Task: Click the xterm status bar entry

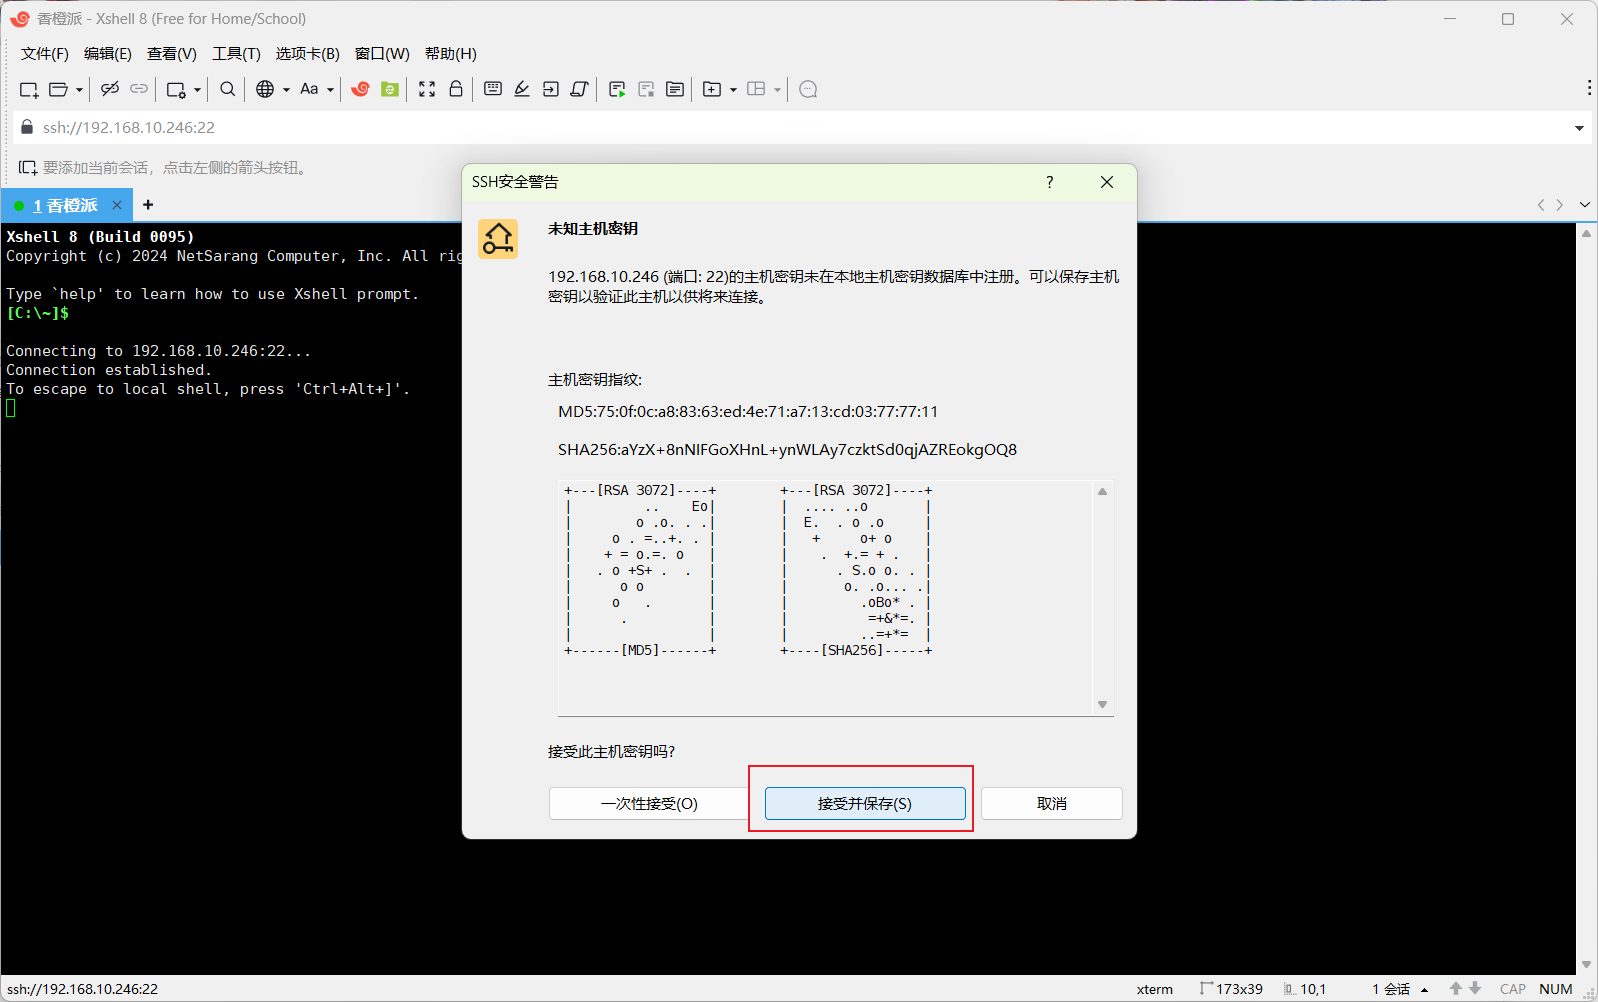Action: point(1155,989)
